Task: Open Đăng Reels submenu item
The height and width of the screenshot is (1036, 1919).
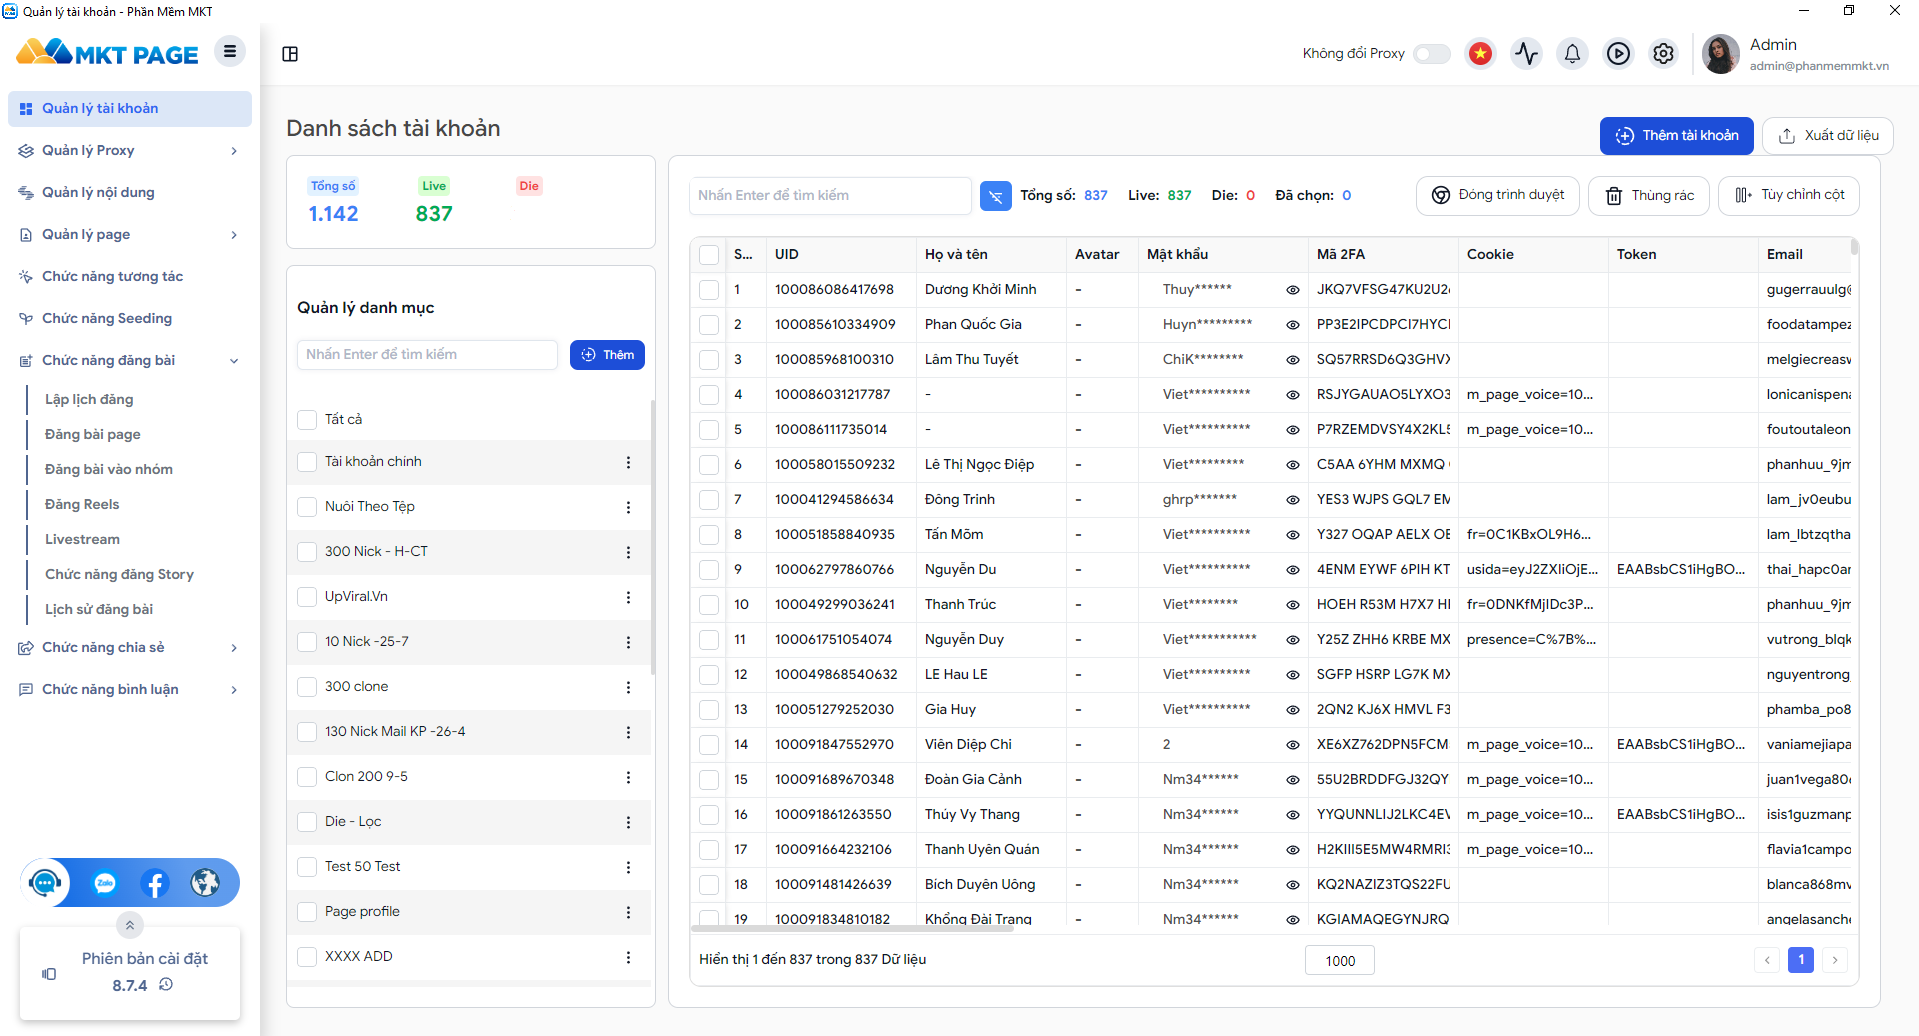Action: click(x=82, y=505)
